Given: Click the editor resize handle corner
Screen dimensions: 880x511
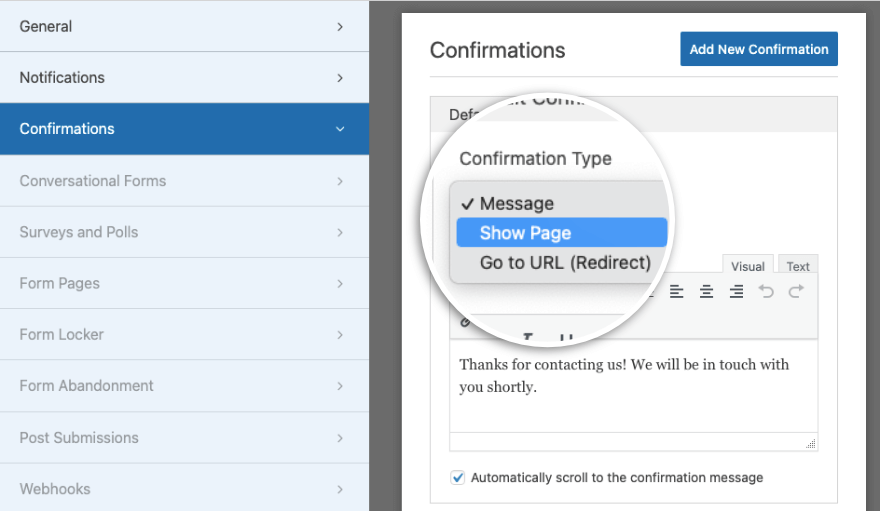Looking at the screenshot, I should (811, 444).
